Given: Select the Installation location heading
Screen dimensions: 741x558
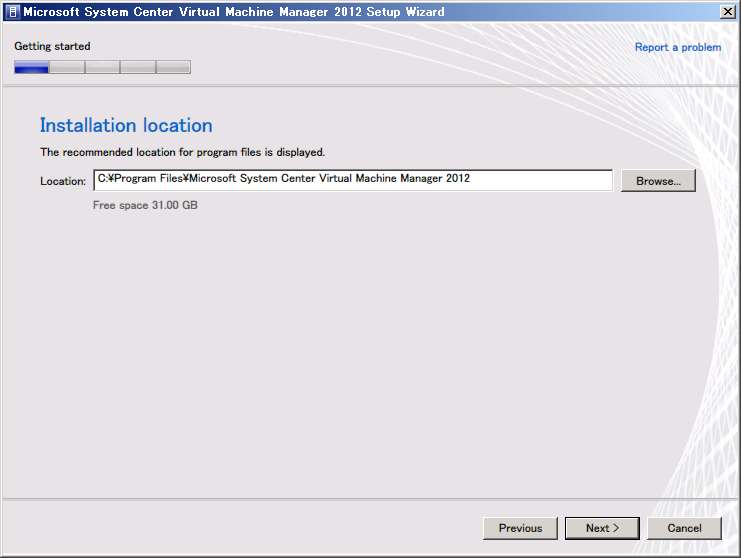Looking at the screenshot, I should [126, 126].
